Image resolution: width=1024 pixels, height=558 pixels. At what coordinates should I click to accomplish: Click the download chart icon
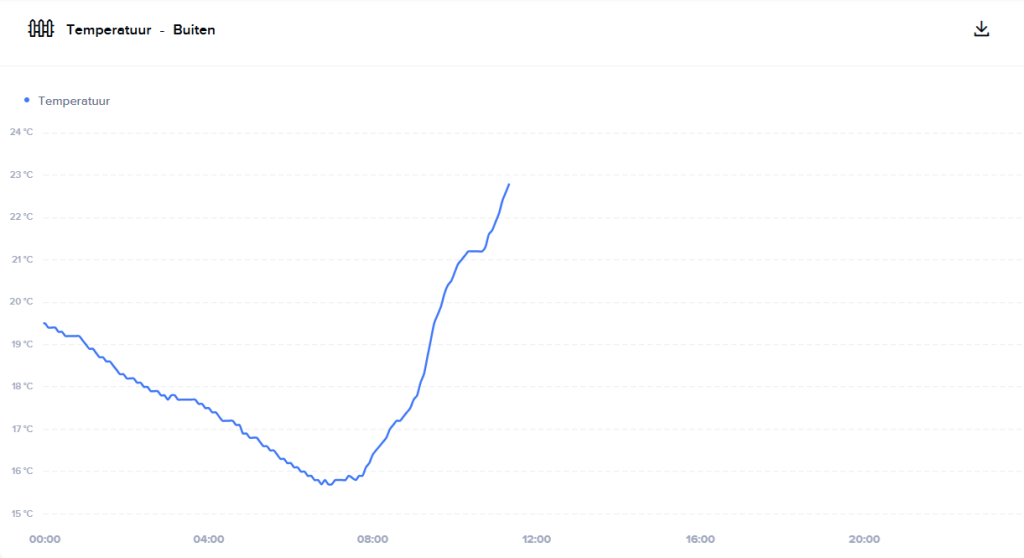pyautogui.click(x=981, y=29)
